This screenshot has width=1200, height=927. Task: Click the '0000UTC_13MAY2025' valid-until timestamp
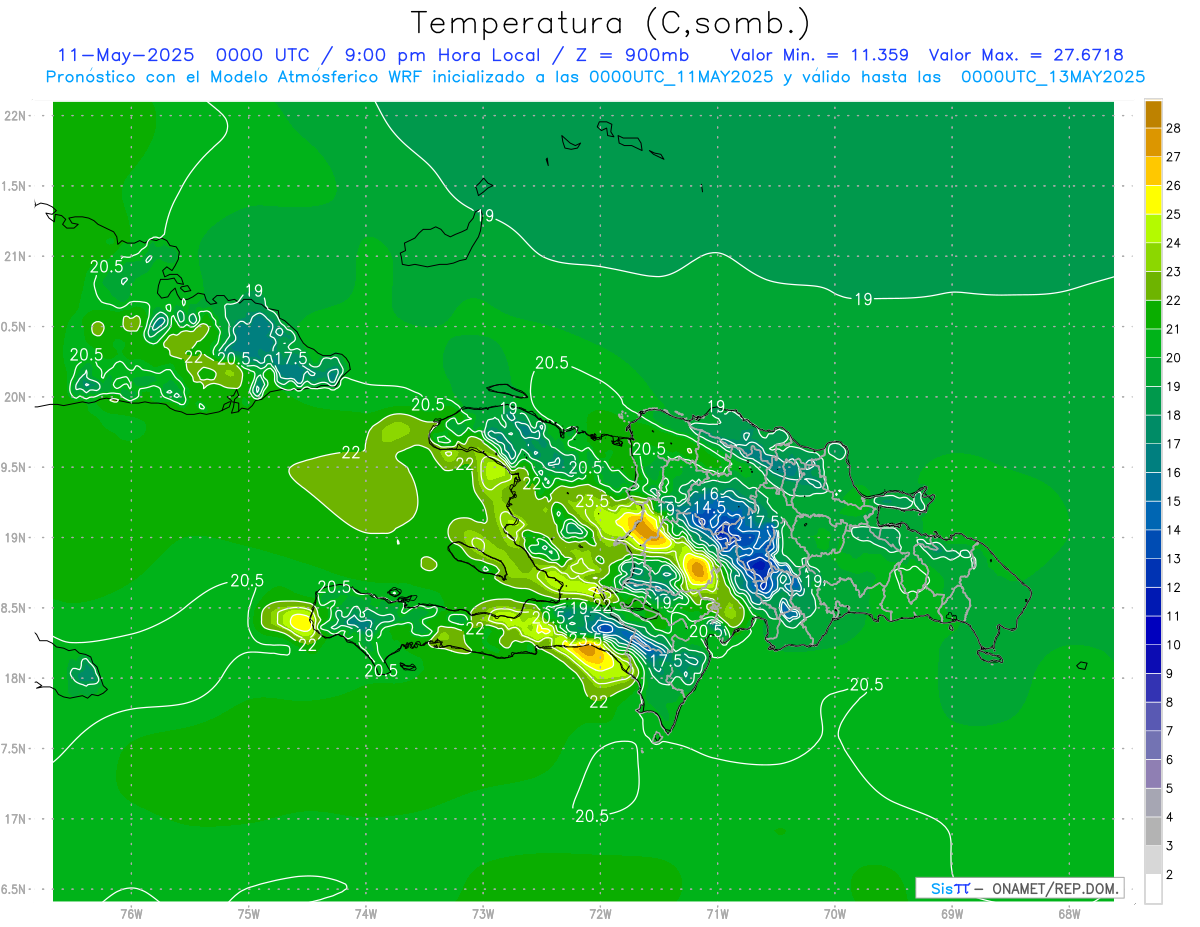1053,77
